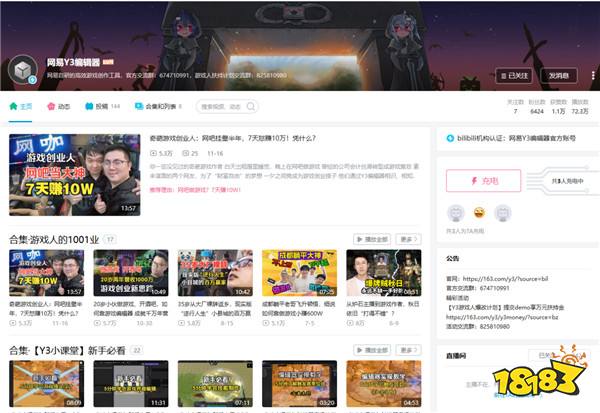This screenshot has height=413, width=600.
Task: Play all in 游戏人的1001业 collection
Action: [x=372, y=239]
